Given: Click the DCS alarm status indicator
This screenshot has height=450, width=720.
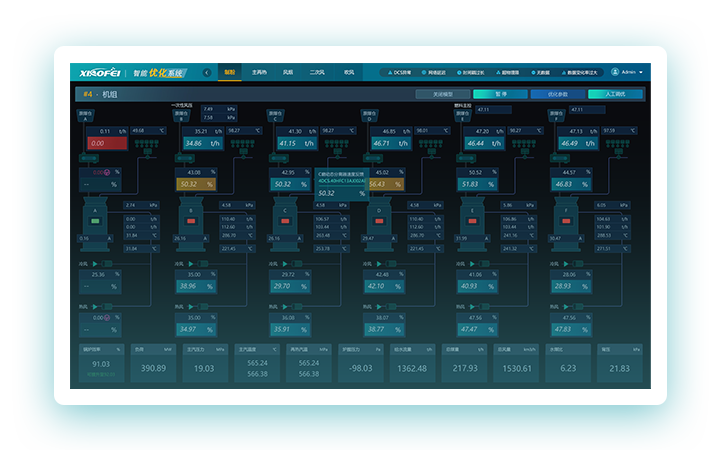Looking at the screenshot, I should (399, 73).
